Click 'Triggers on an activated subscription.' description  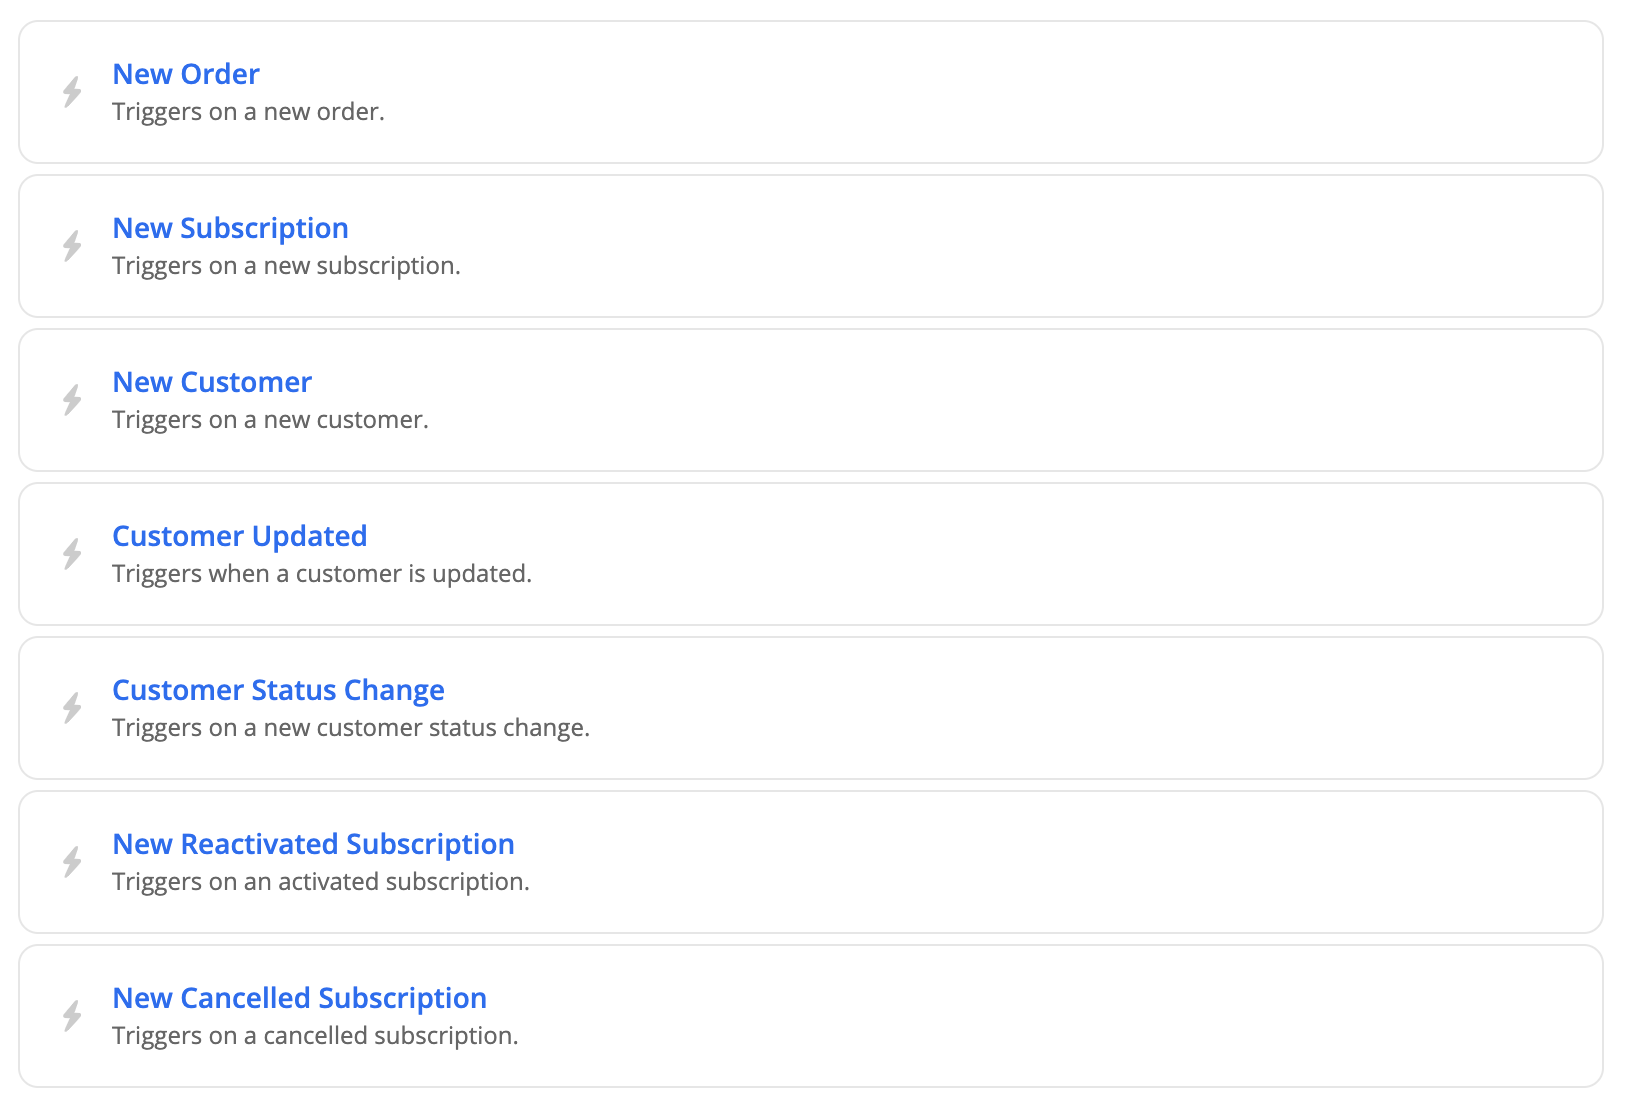click(321, 882)
